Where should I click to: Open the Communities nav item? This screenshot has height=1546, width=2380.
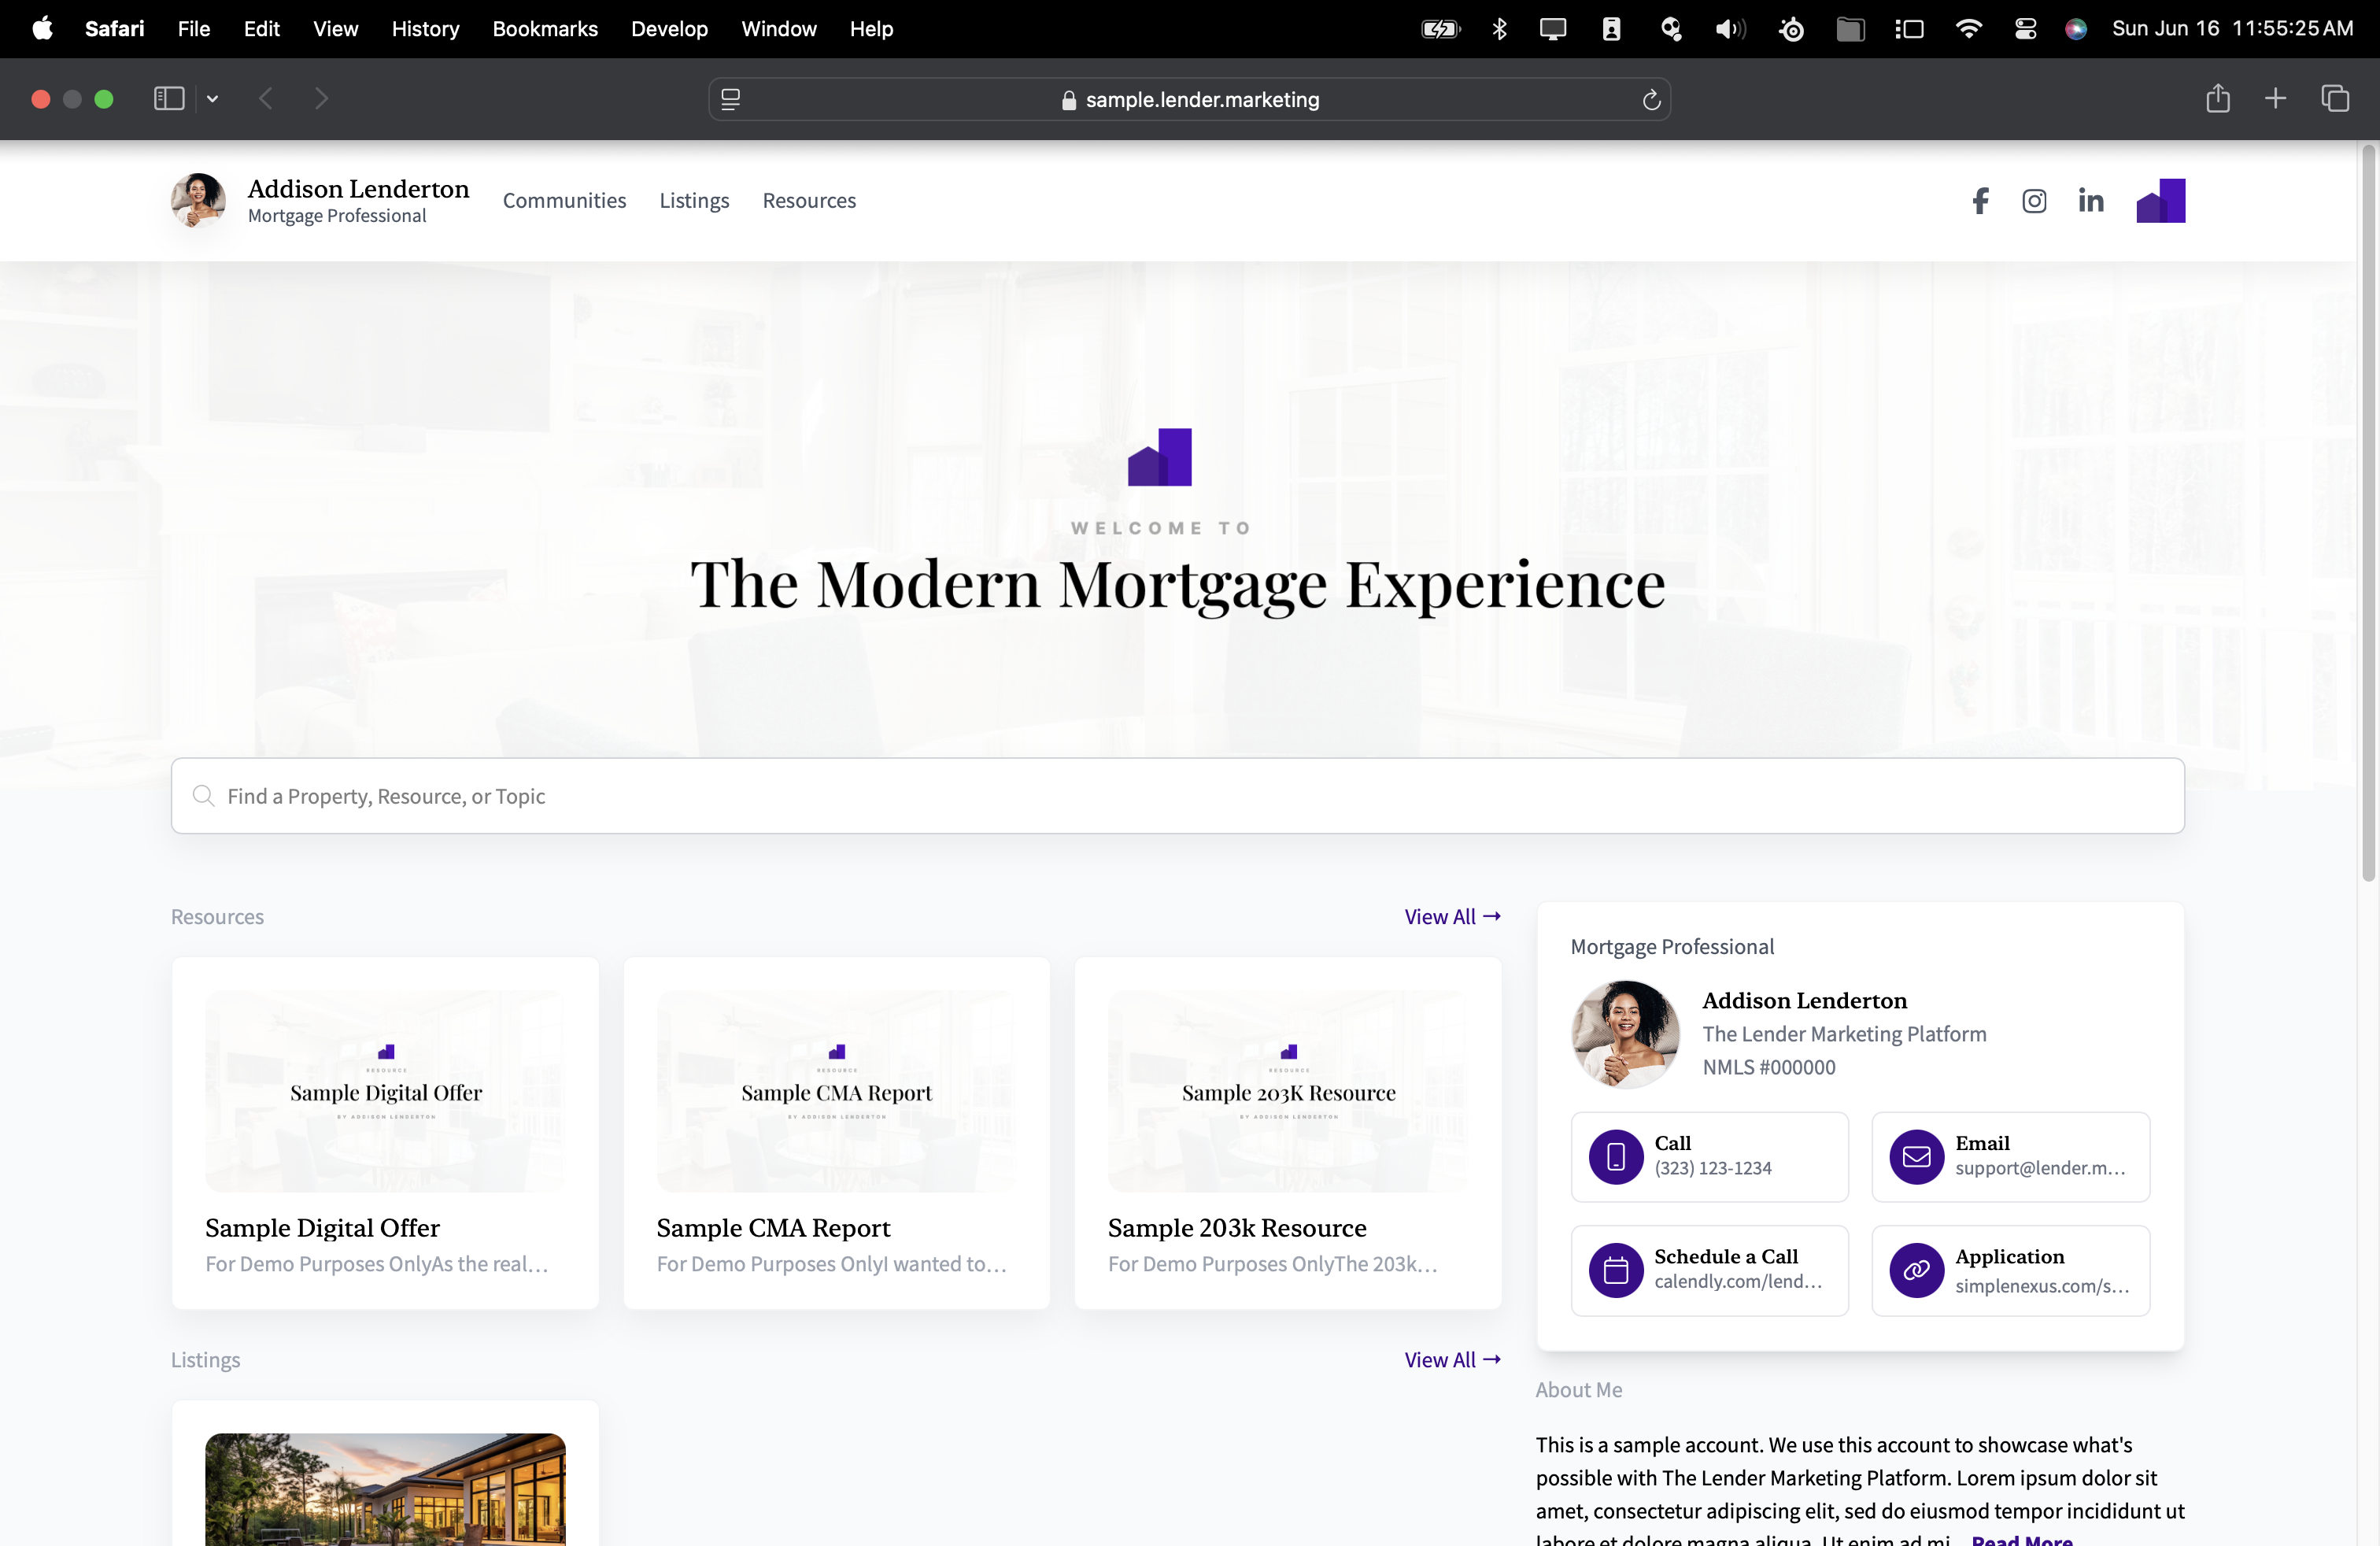pos(564,201)
